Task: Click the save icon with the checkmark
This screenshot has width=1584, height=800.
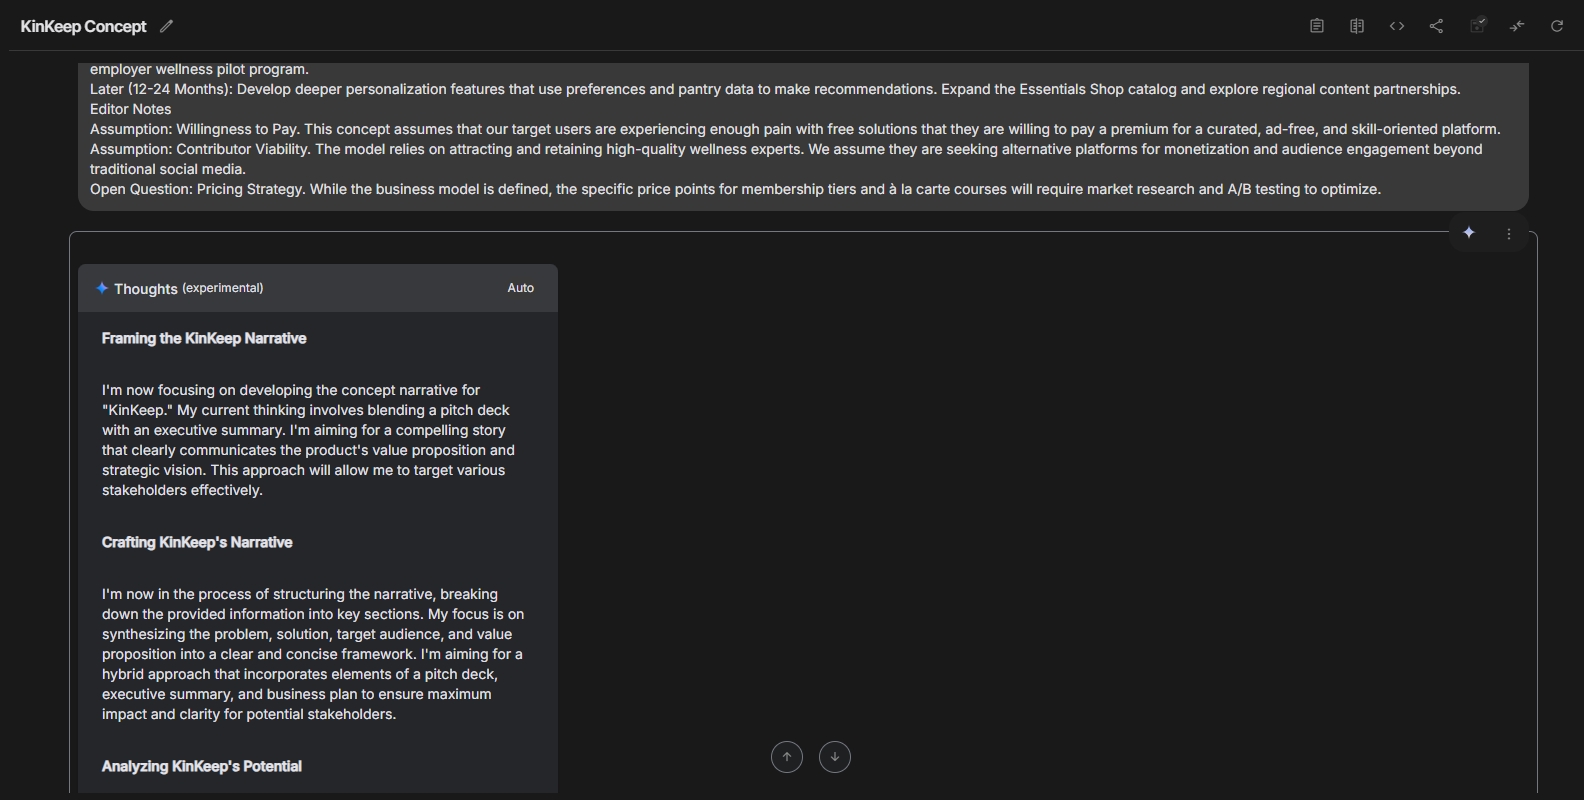Action: coord(1477,26)
